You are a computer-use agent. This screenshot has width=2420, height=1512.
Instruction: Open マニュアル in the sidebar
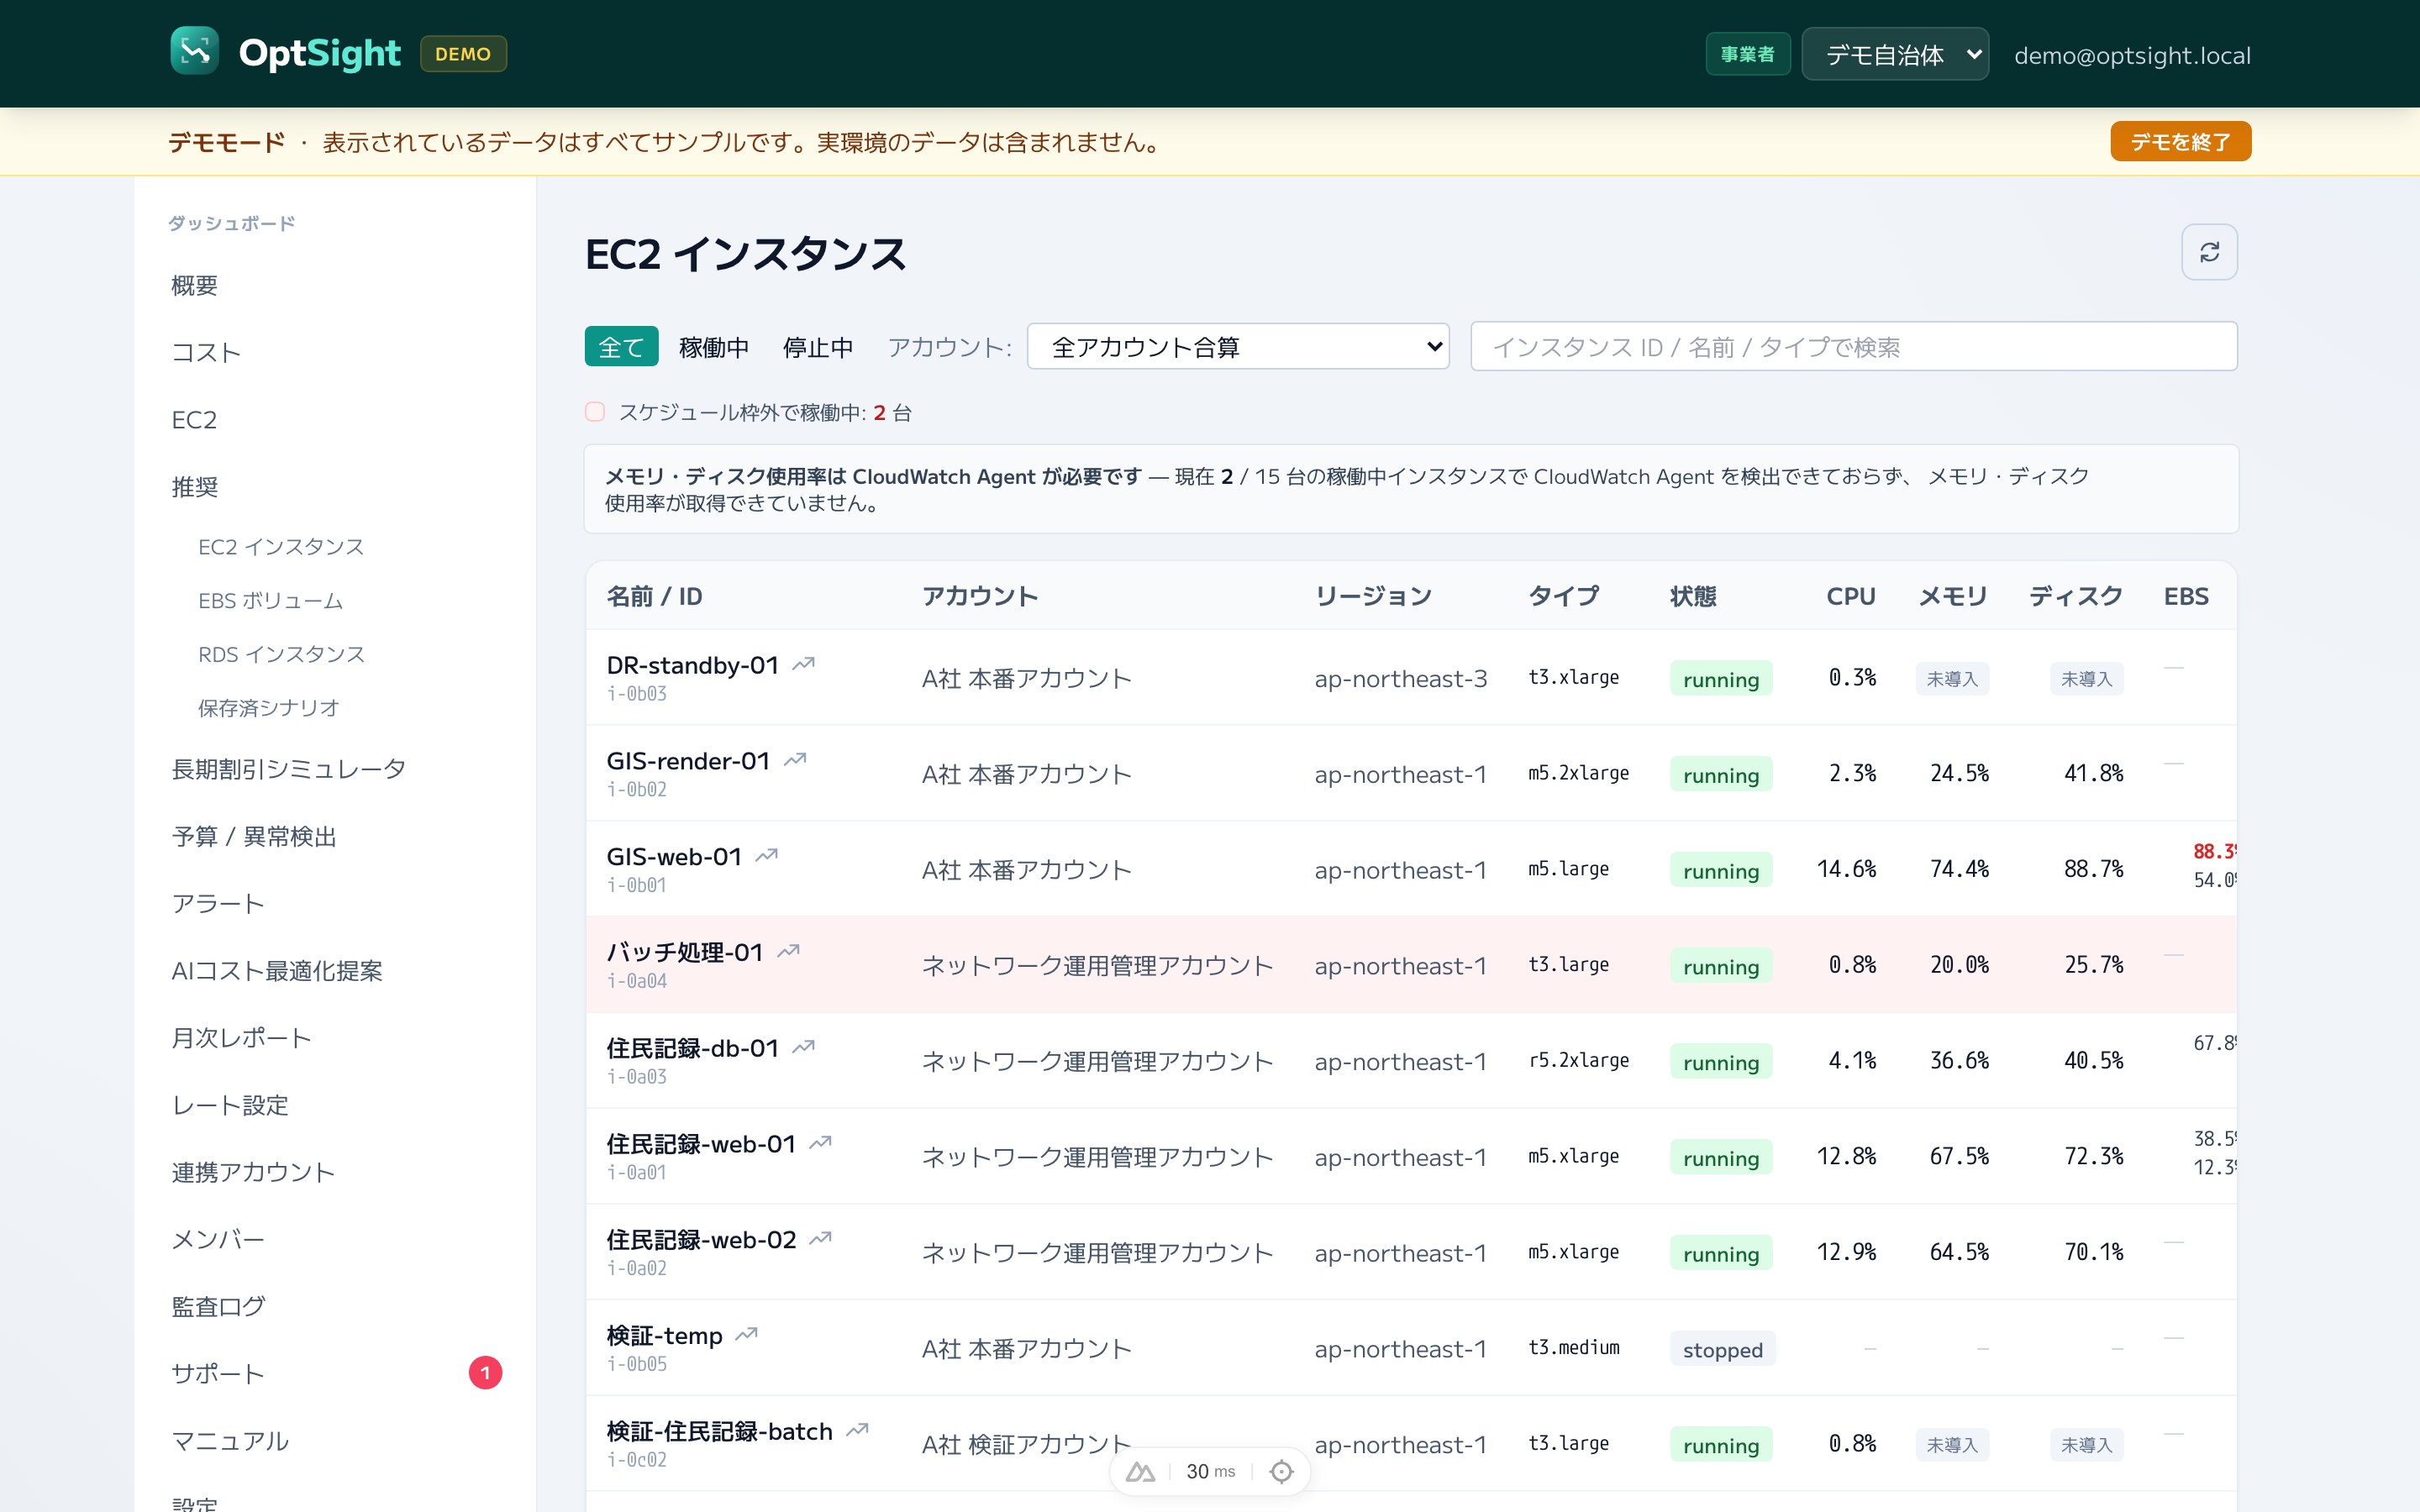[230, 1441]
